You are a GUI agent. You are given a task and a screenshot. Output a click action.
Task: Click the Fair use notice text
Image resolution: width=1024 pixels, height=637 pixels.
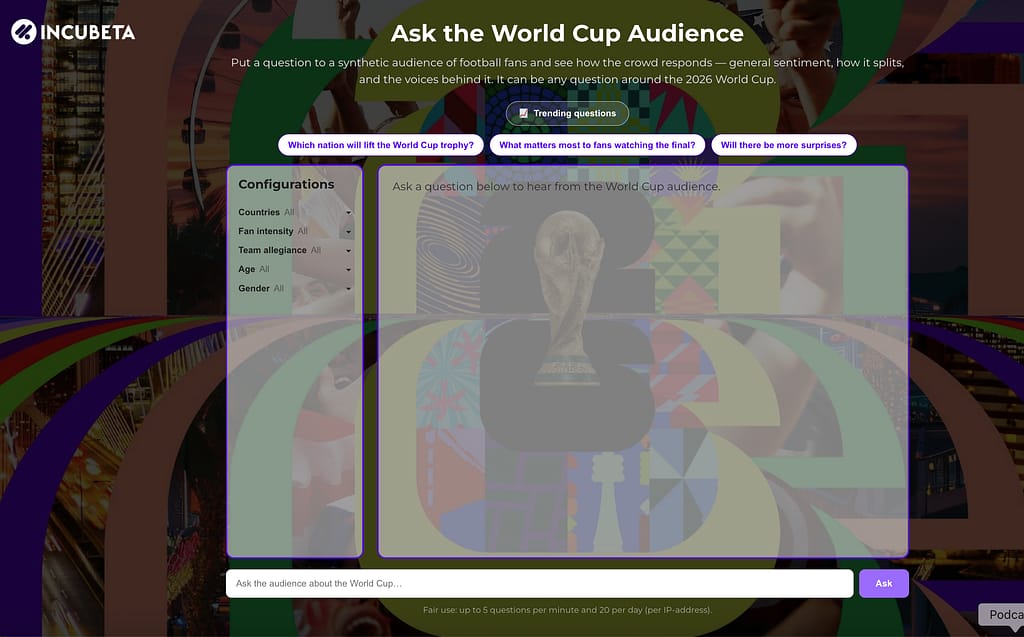pyautogui.click(x=567, y=610)
